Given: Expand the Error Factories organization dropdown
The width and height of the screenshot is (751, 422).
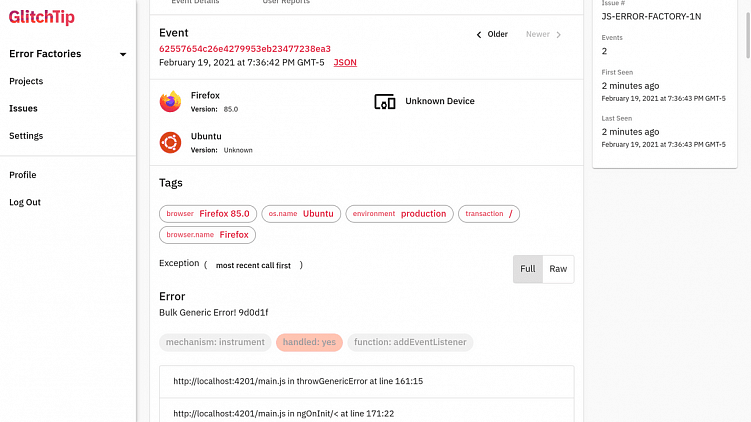Looking at the screenshot, I should (x=123, y=54).
